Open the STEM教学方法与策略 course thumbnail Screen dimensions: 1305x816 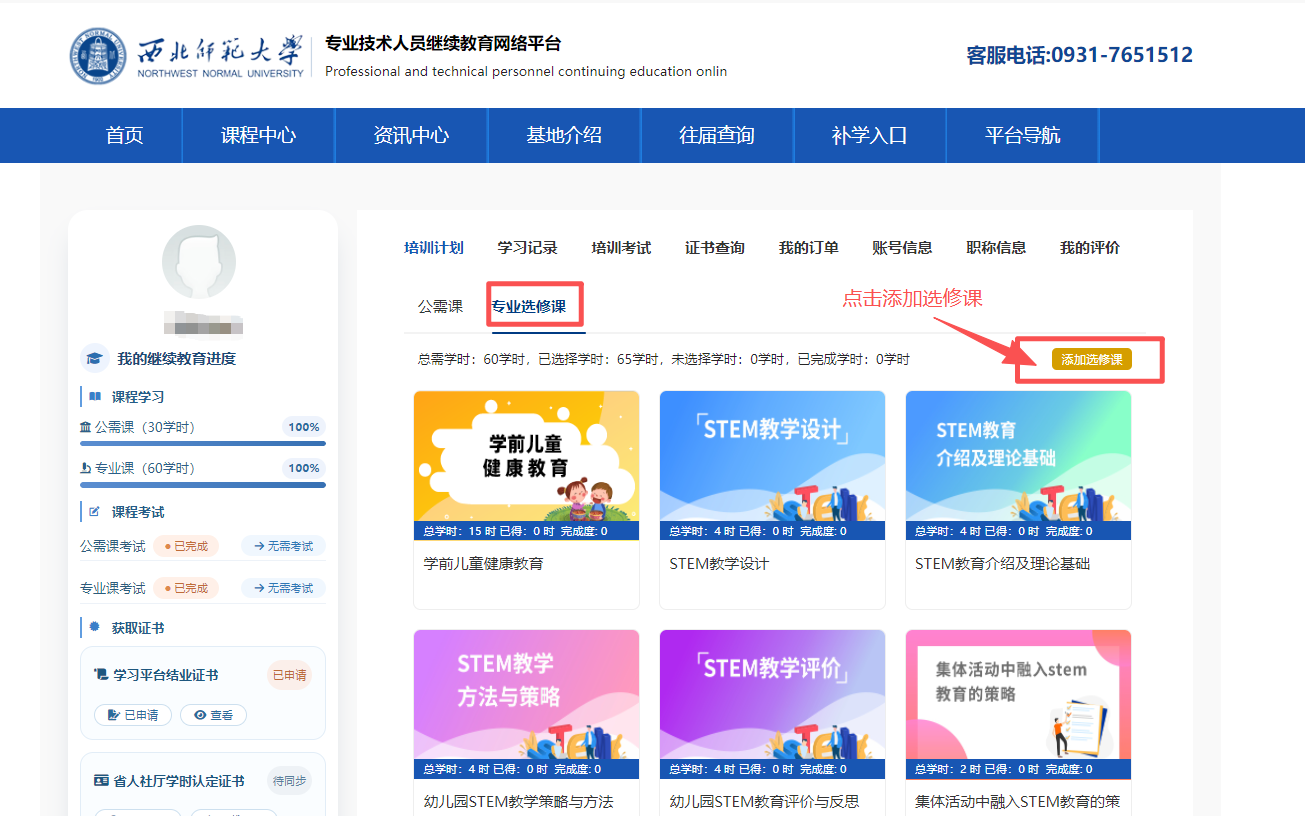tap(526, 704)
